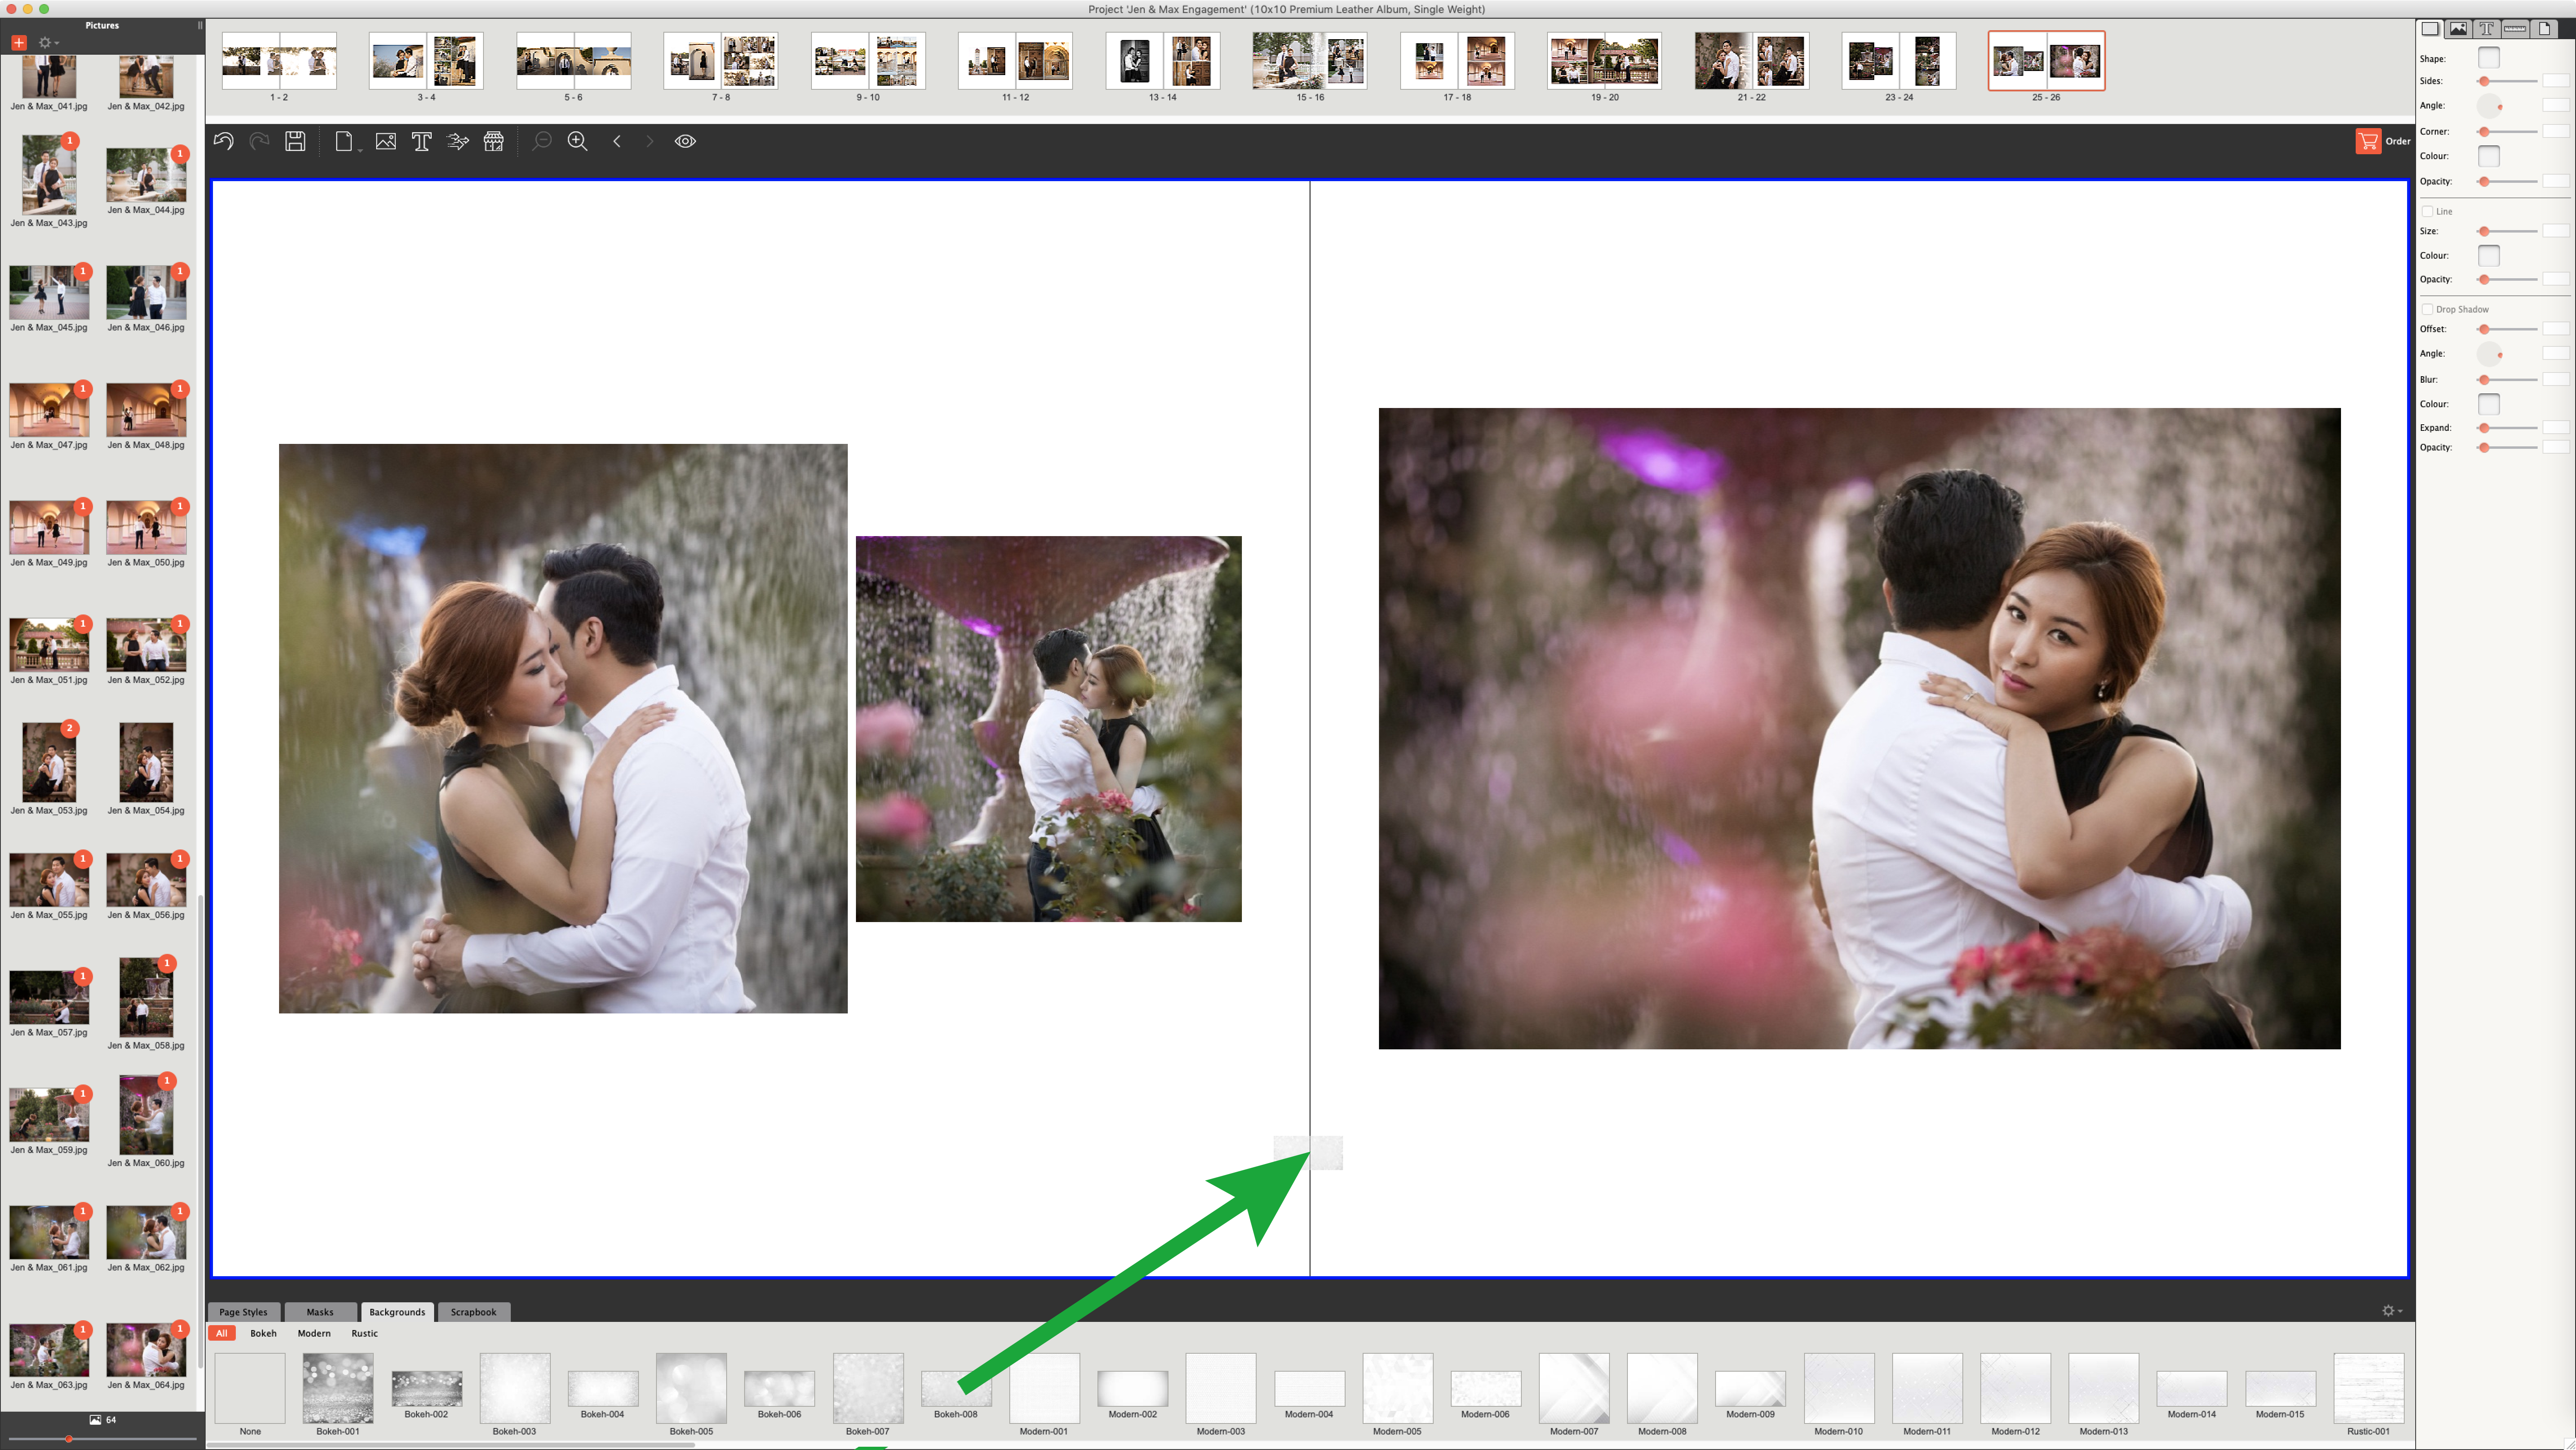Click the shape Colour swatch

[2489, 156]
